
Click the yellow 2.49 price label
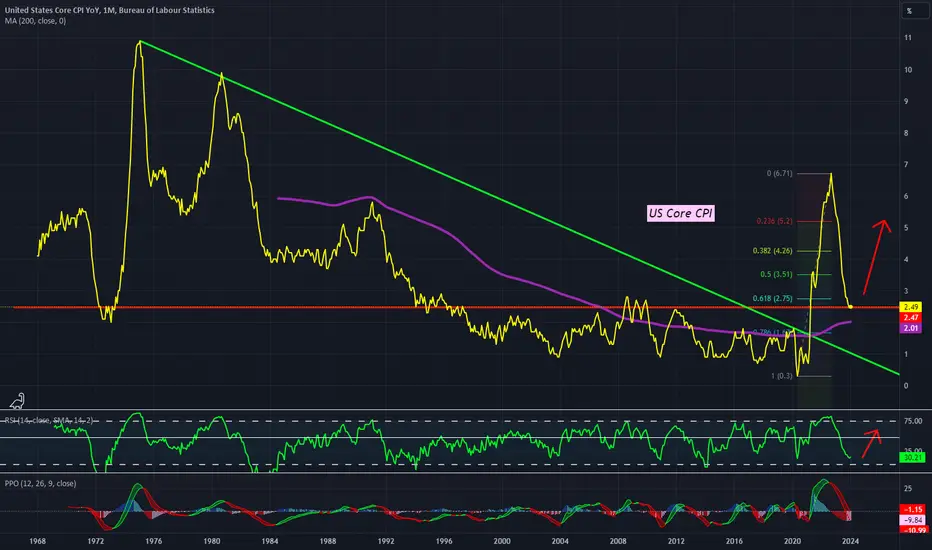911,307
